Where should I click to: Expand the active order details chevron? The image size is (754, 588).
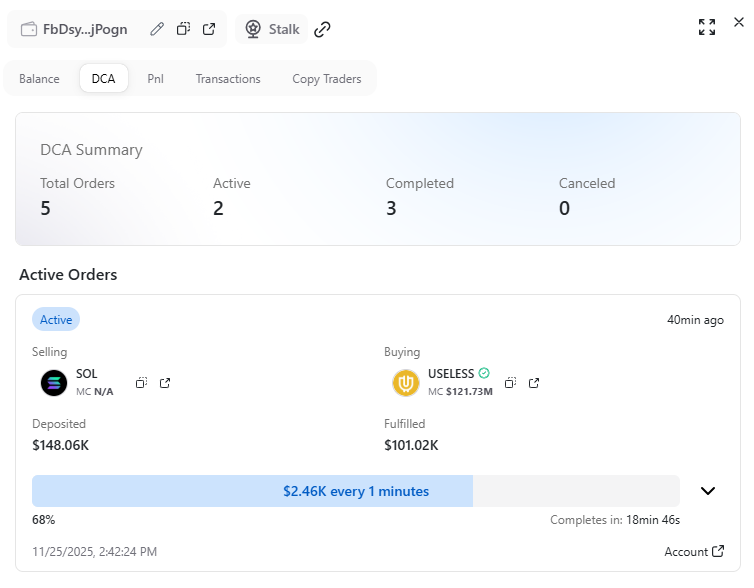(x=708, y=491)
